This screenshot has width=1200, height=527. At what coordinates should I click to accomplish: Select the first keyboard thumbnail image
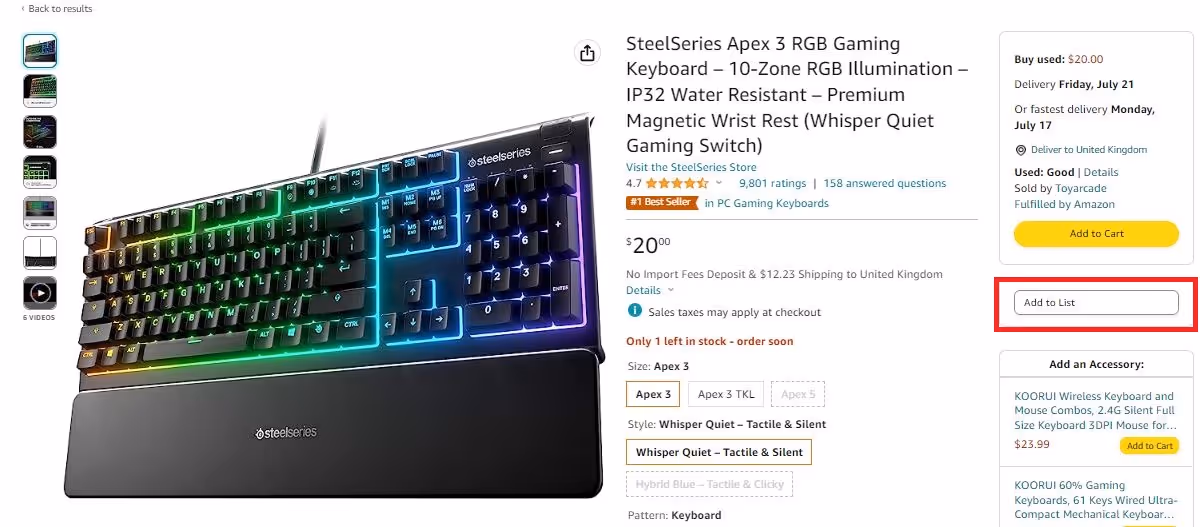point(40,51)
